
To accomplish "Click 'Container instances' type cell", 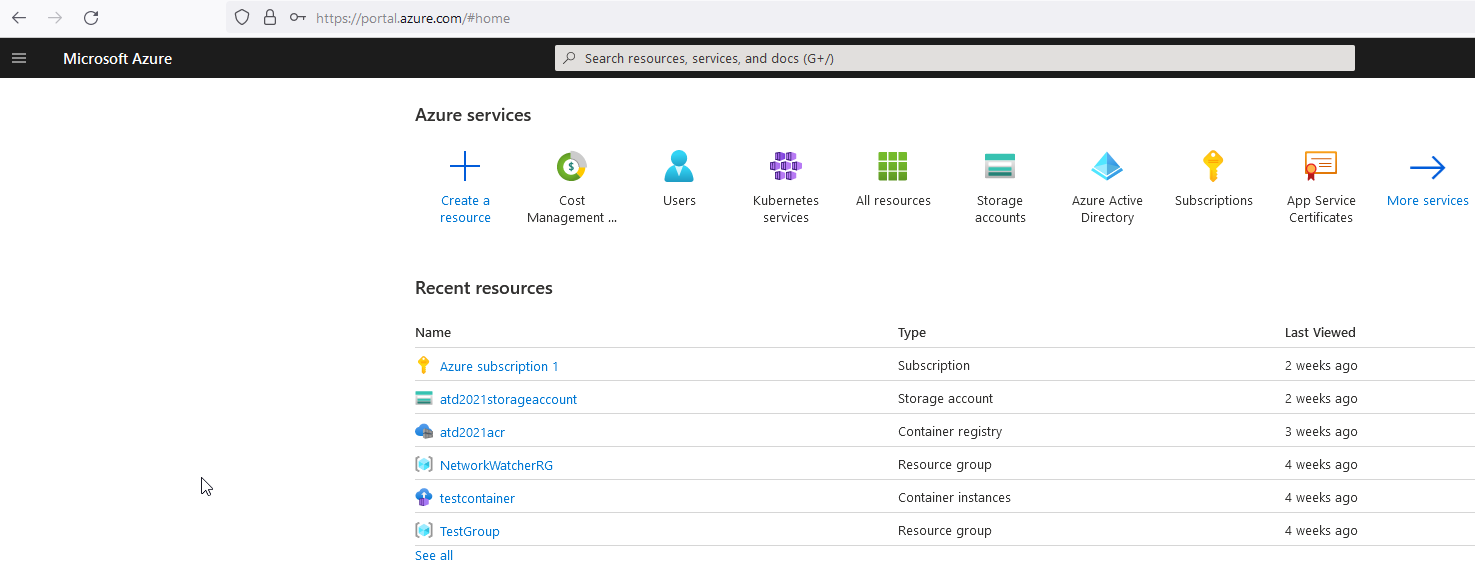I will pos(954,497).
